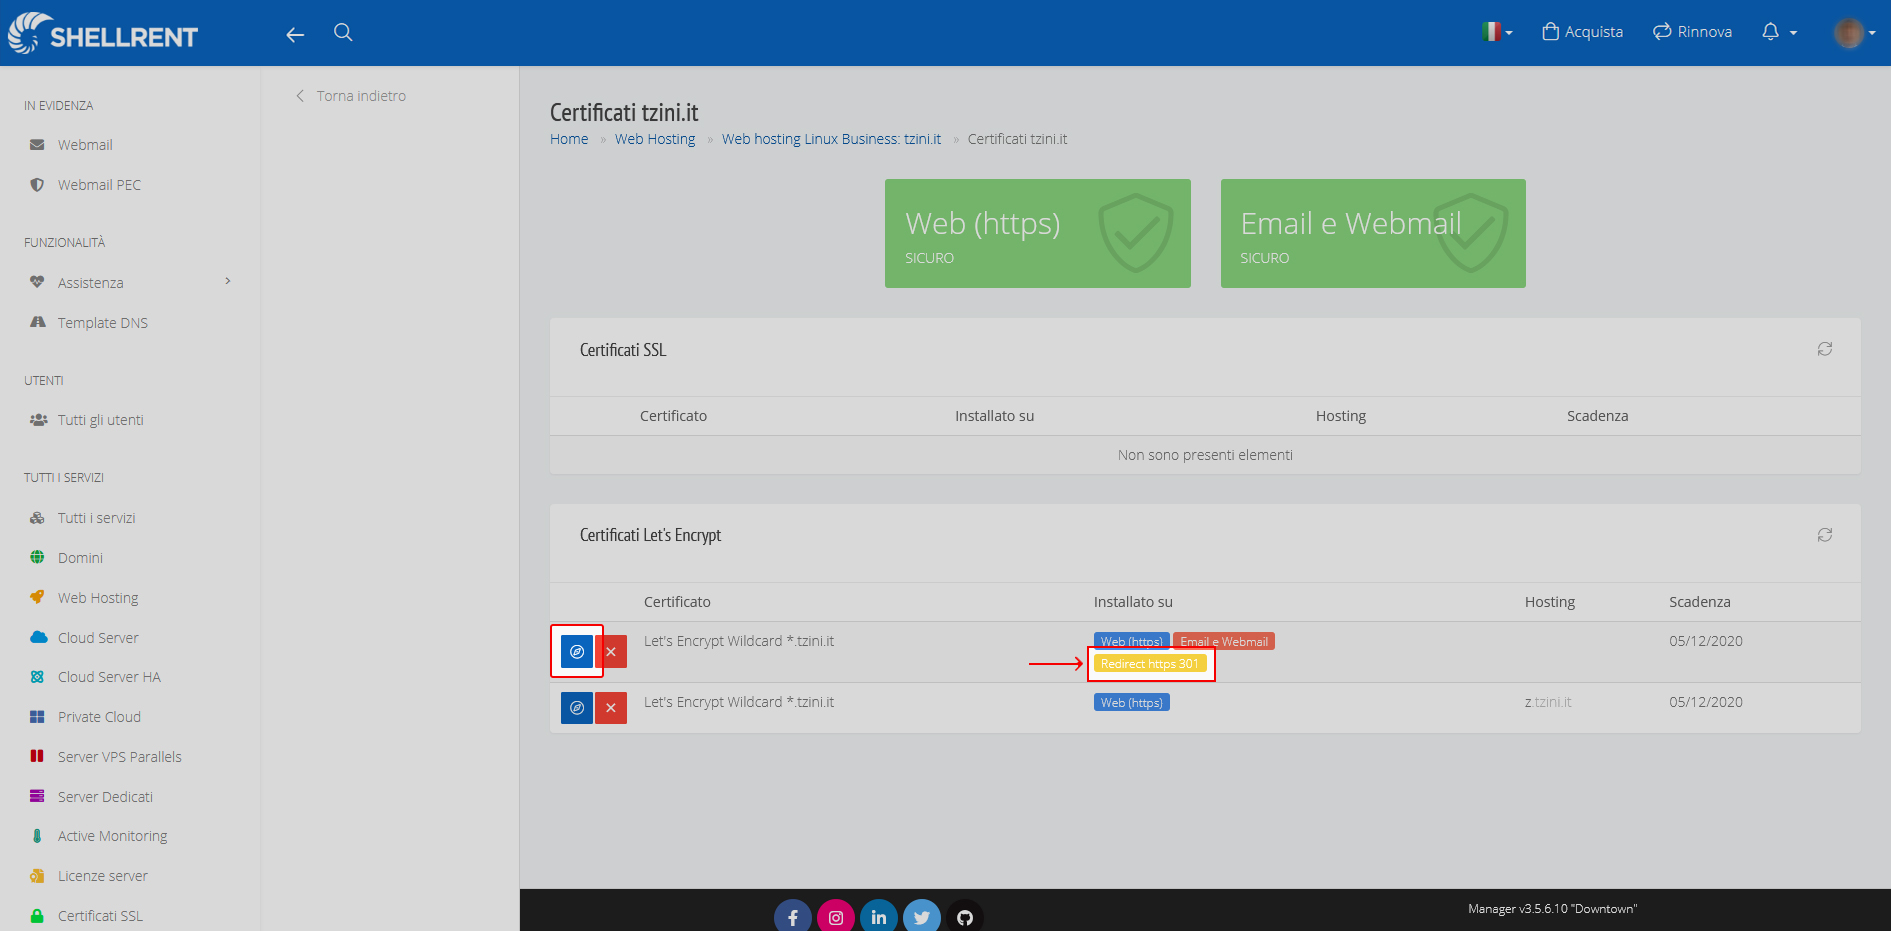The height and width of the screenshot is (931, 1891).
Task: Open the user avatar menu
Action: [x=1854, y=33]
